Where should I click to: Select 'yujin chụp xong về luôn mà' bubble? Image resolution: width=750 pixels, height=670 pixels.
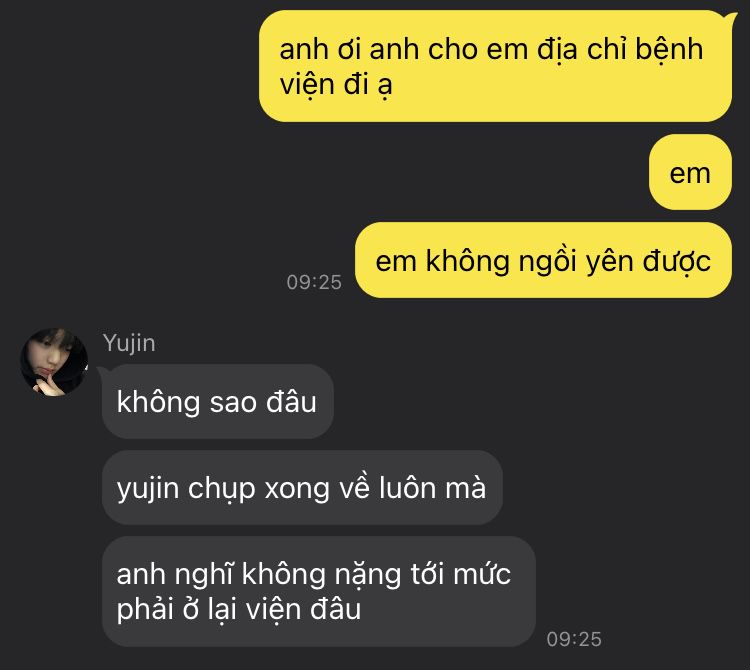coord(302,488)
